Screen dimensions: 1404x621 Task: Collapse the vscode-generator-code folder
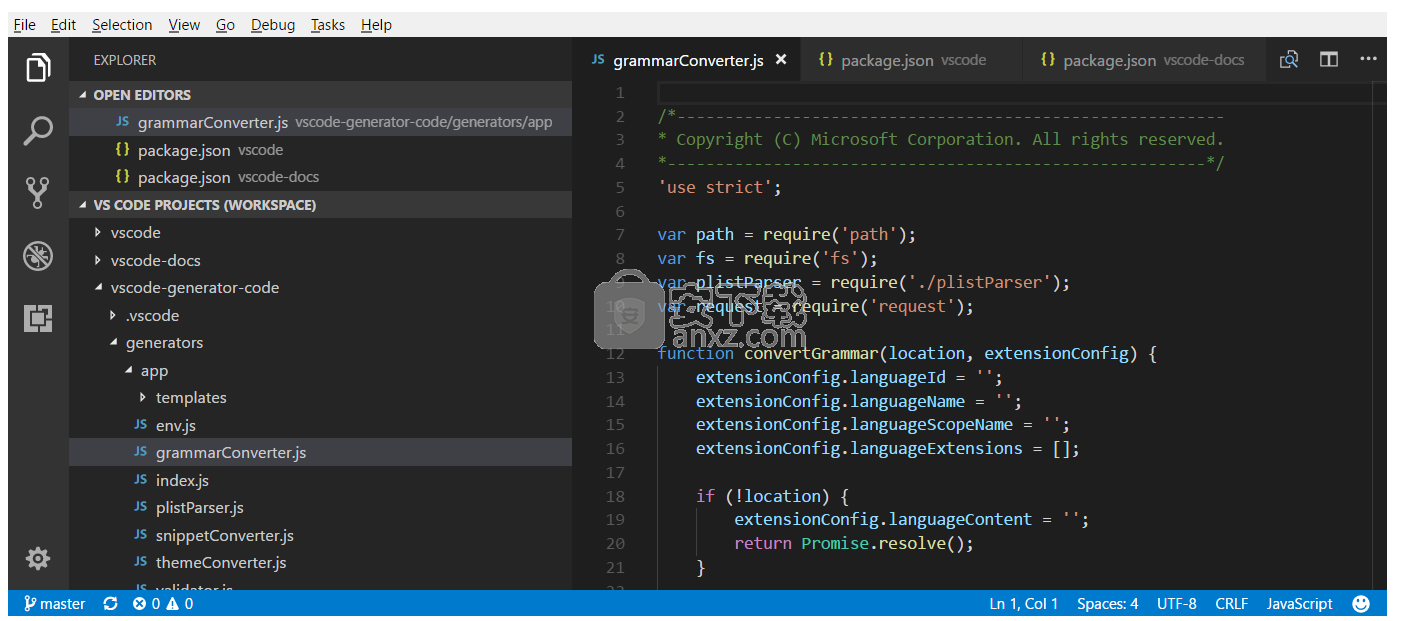[x=97, y=287]
